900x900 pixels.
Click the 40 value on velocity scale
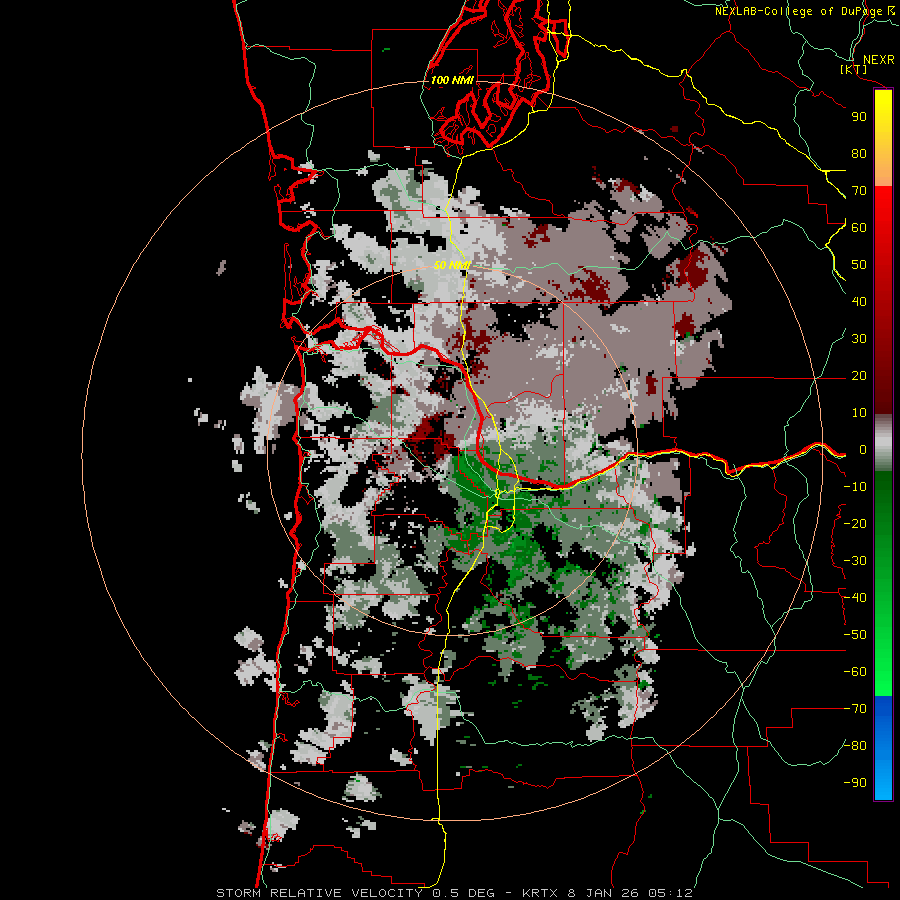point(859,301)
